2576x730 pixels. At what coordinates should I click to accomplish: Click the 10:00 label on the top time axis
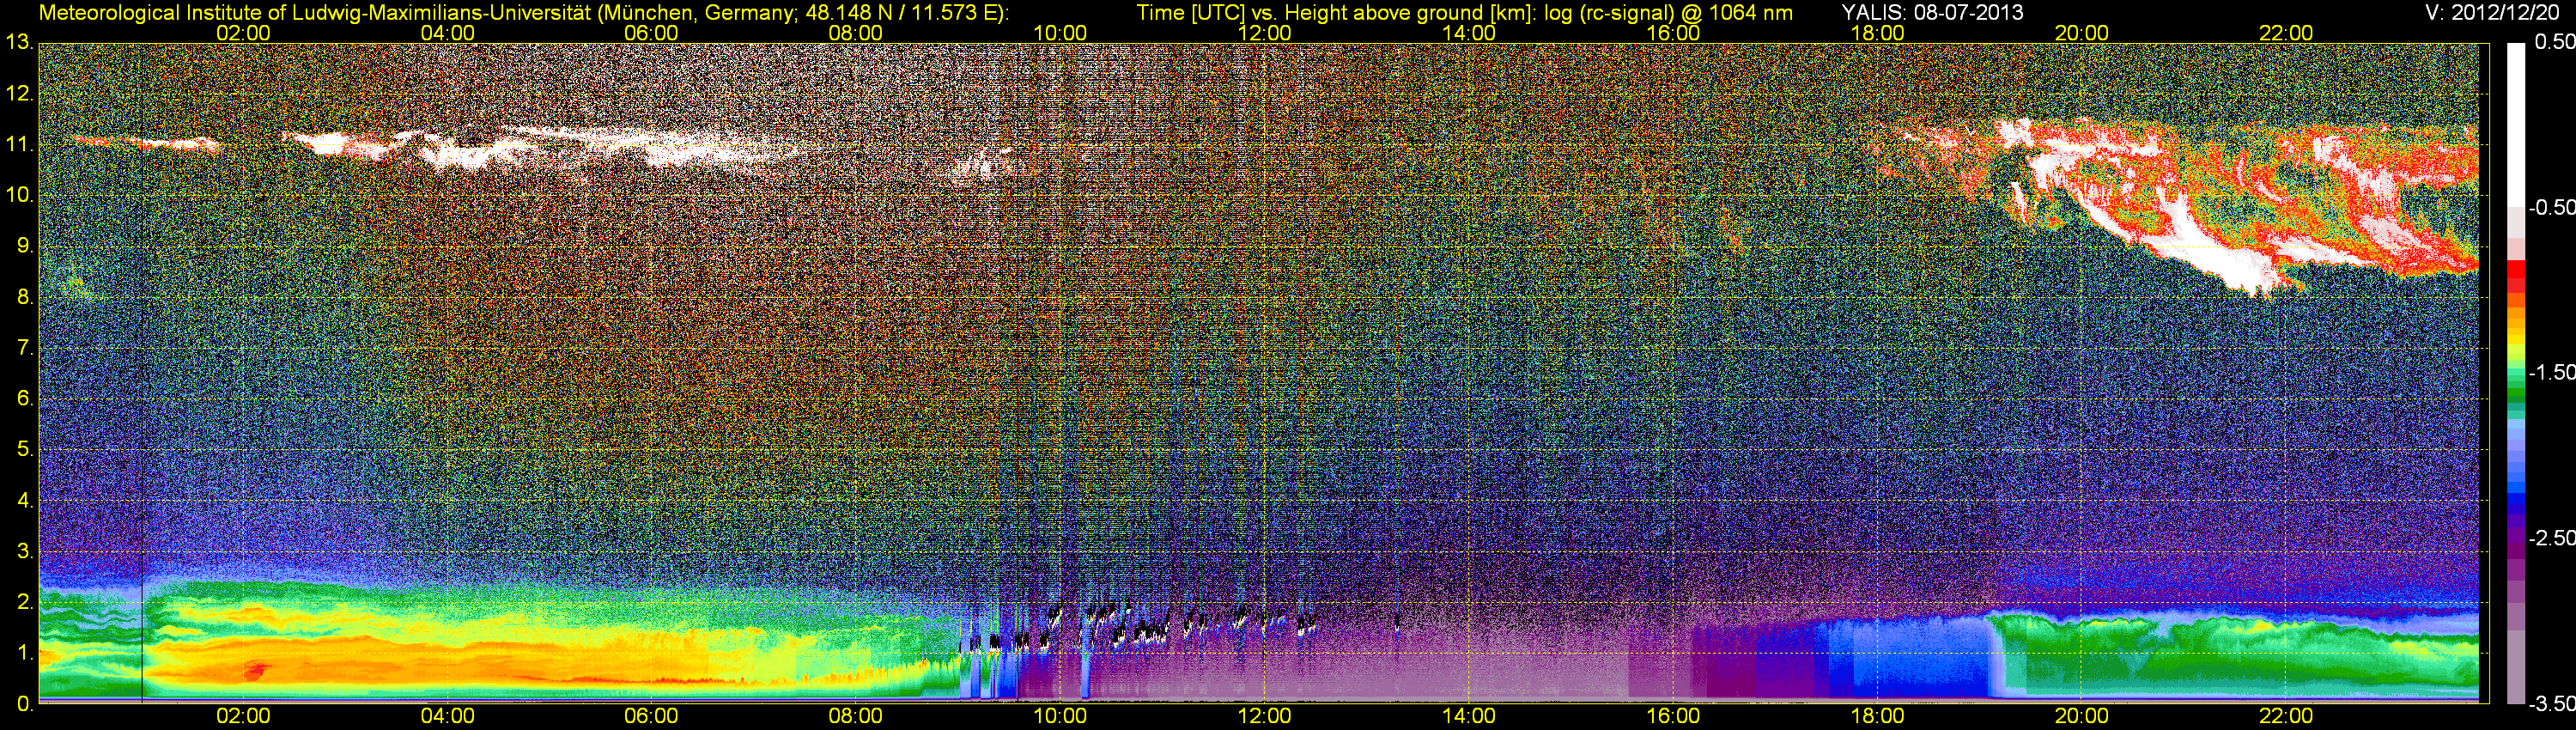click(1060, 33)
